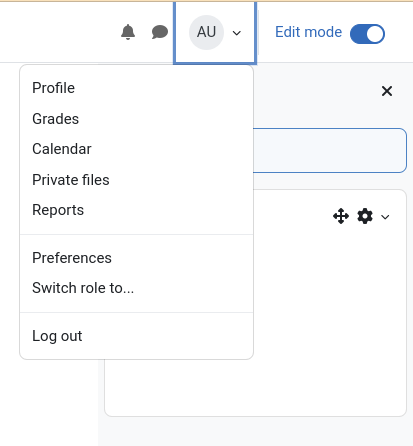
Task: Click the move block crosshair icon
Action: [341, 216]
